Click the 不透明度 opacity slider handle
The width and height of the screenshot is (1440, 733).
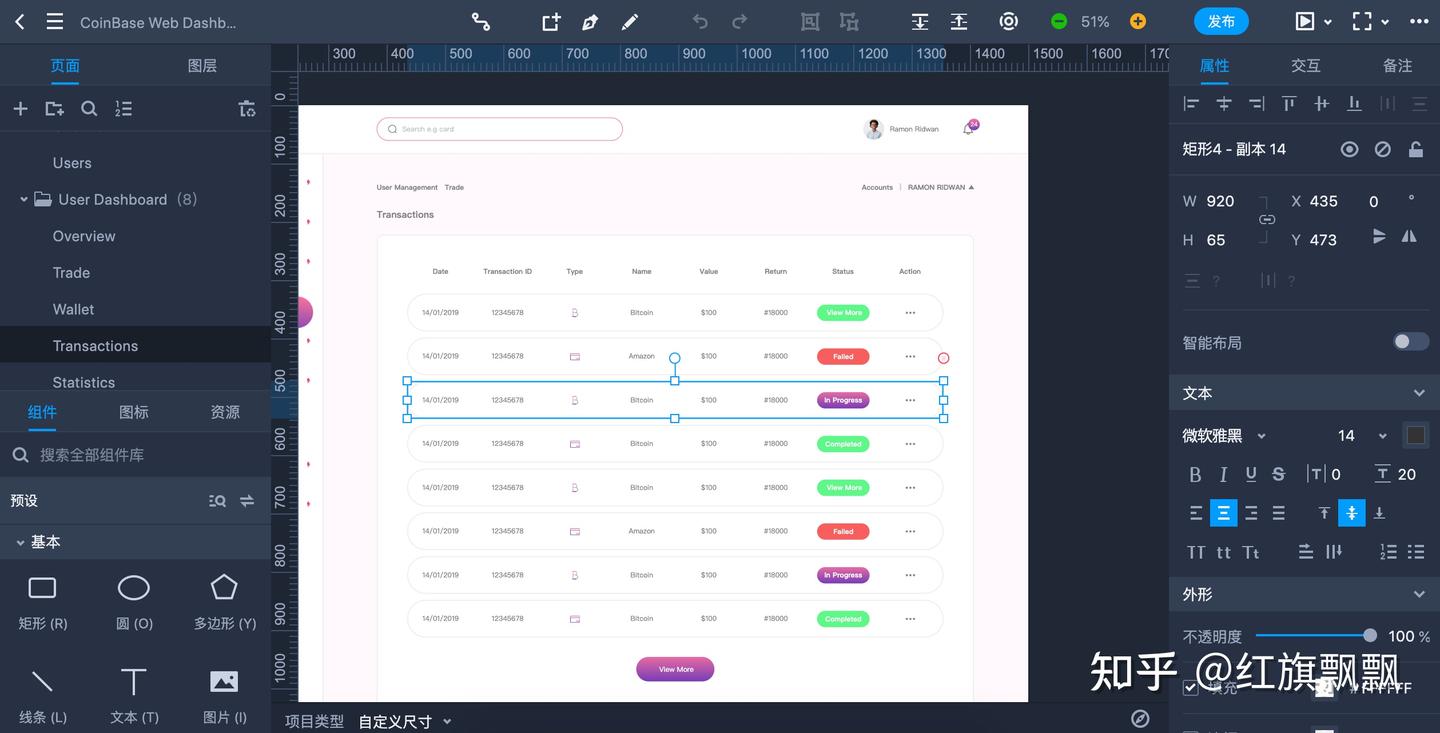click(x=1369, y=635)
